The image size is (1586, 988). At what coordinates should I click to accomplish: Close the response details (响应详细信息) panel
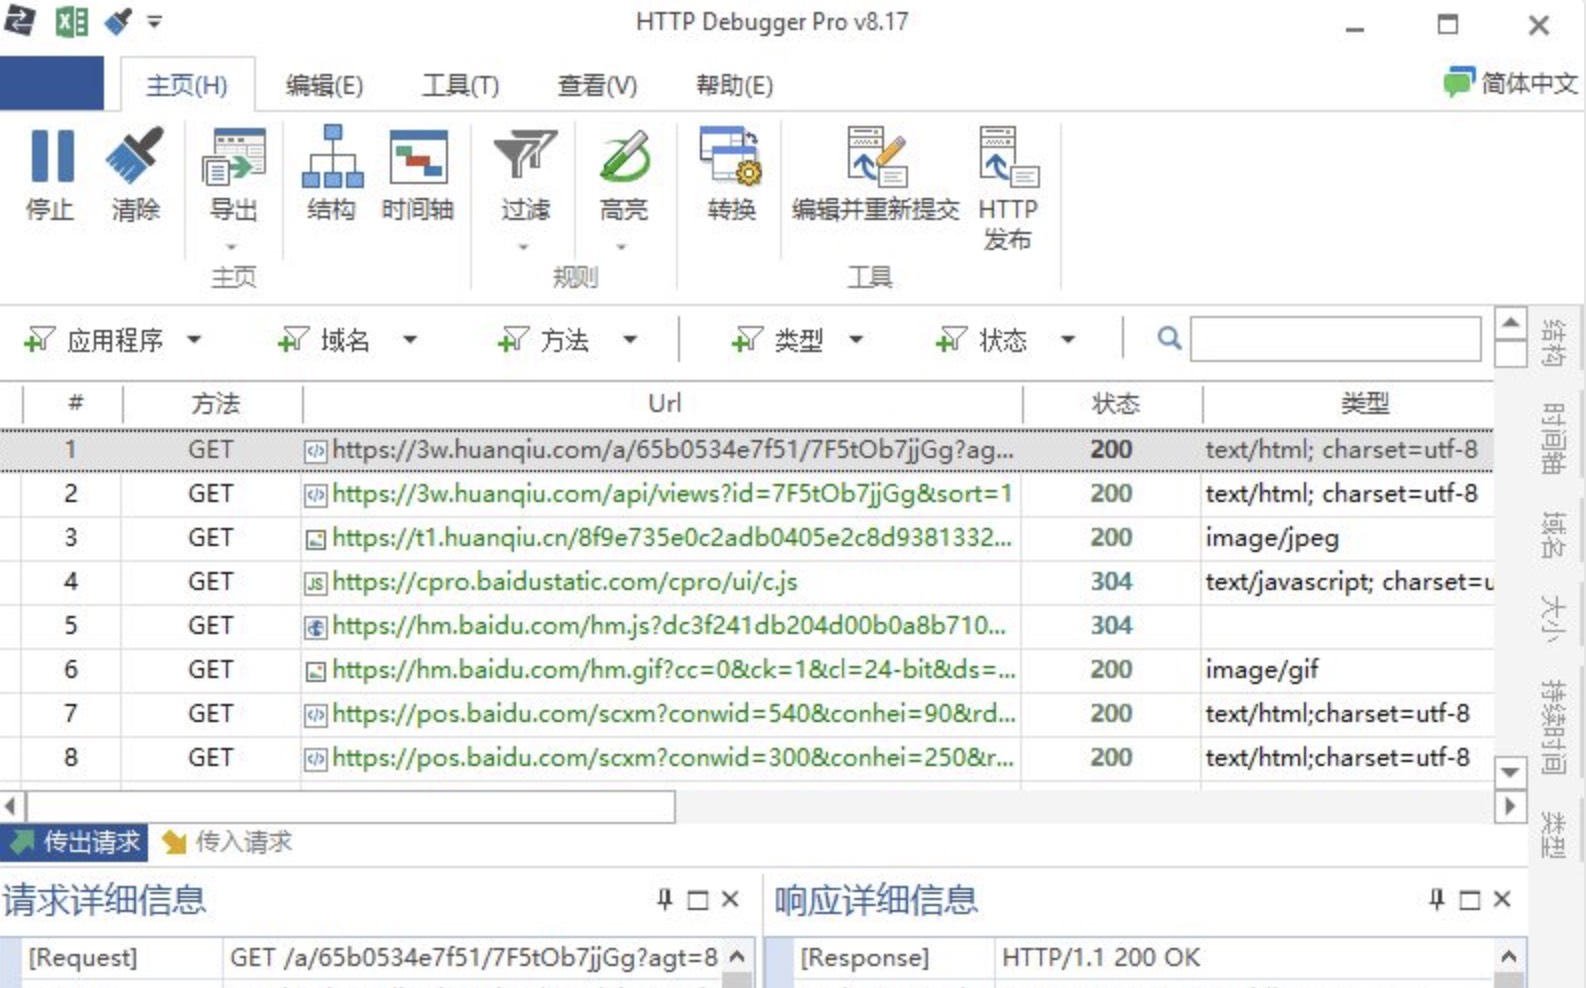coord(1502,900)
